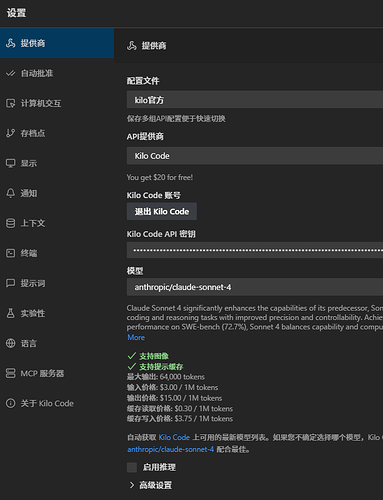Click the auto-approve checkmark icon
The image size is (383, 500).
[x=11, y=73]
